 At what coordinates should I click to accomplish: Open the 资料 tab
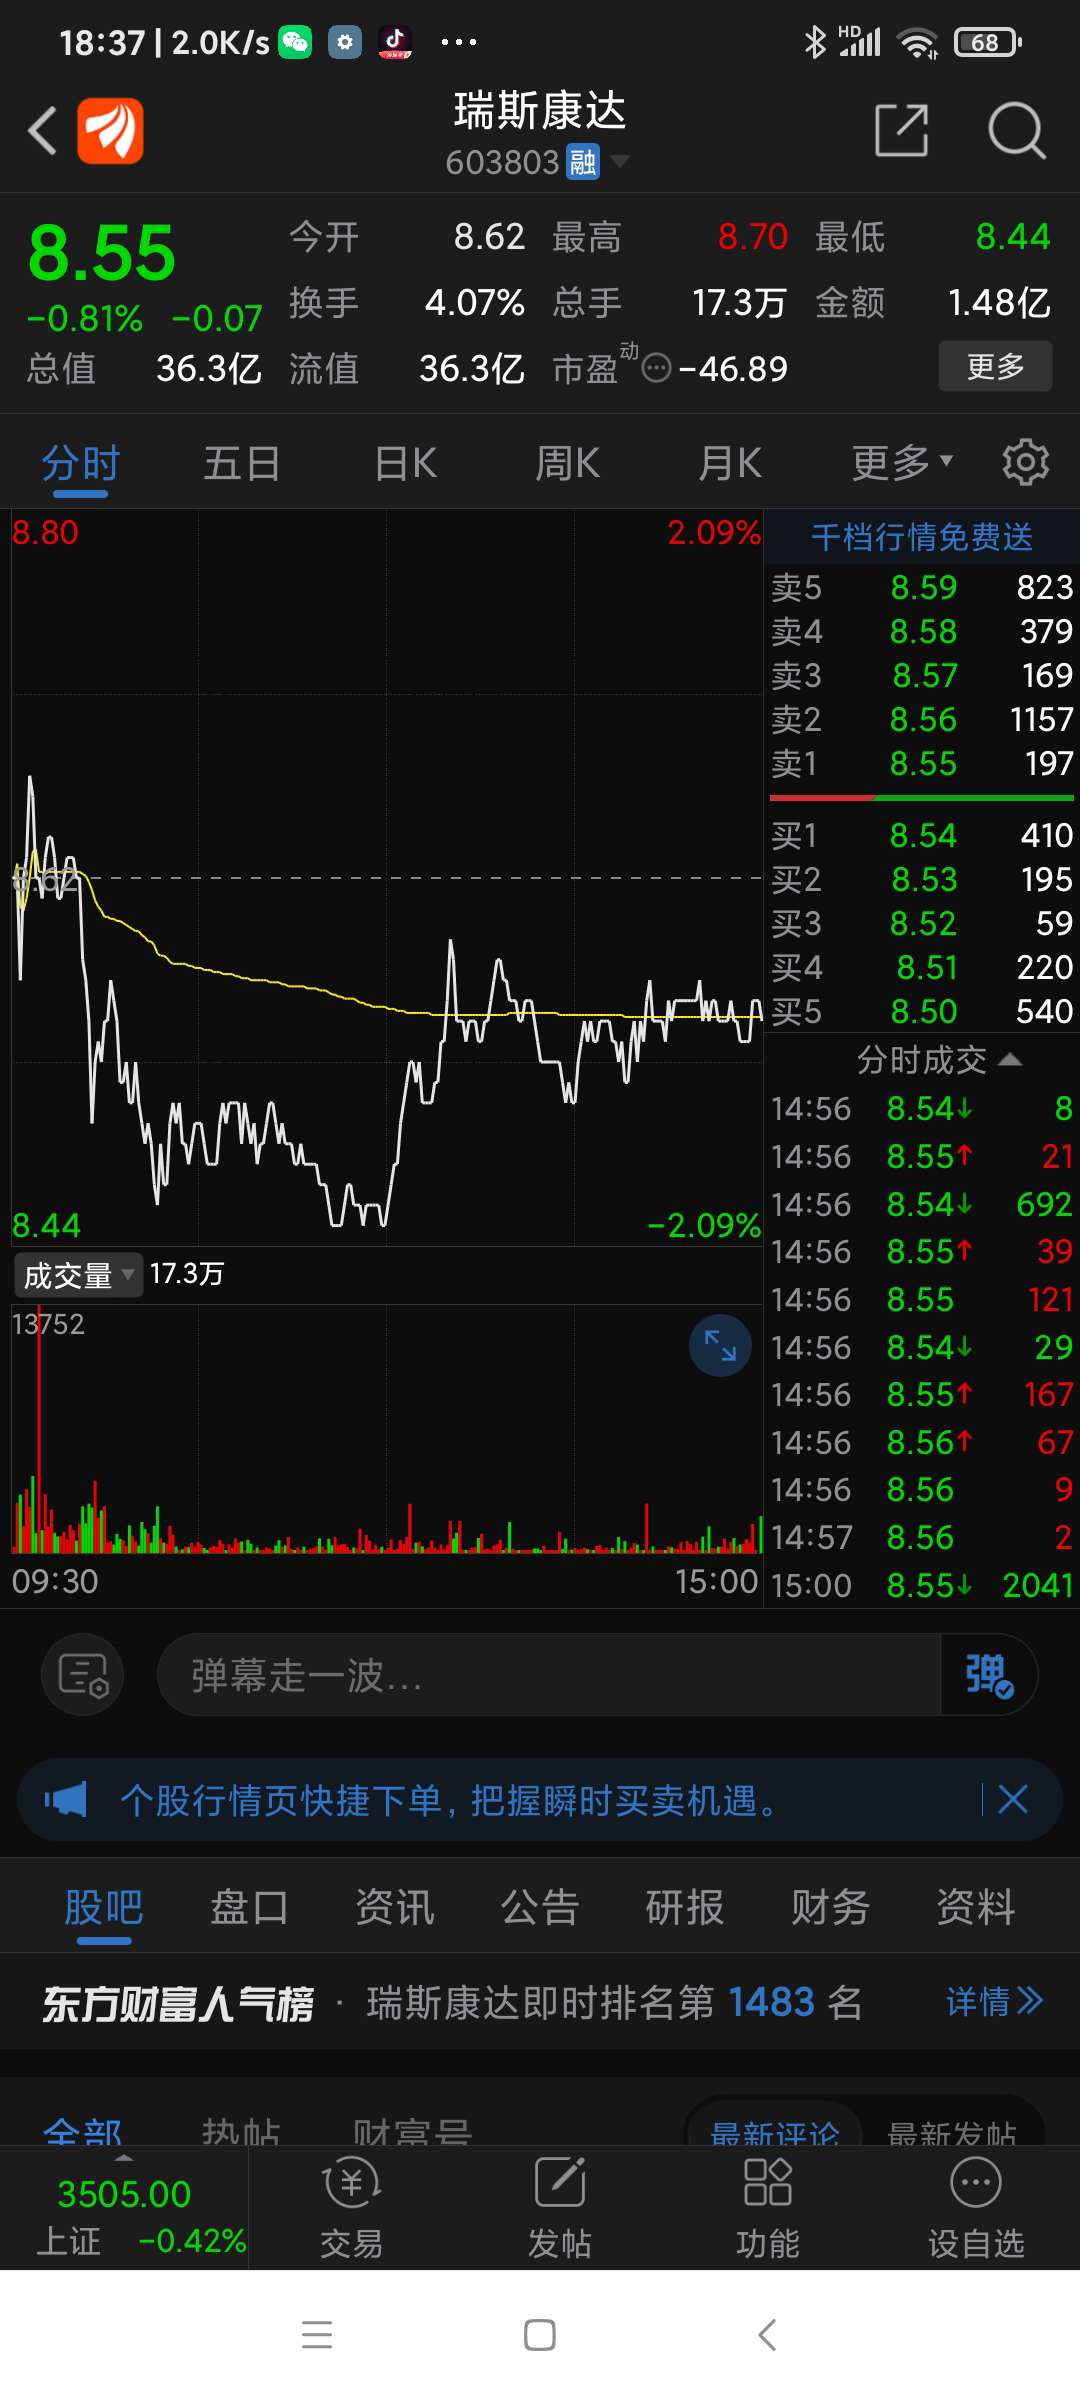(976, 1906)
